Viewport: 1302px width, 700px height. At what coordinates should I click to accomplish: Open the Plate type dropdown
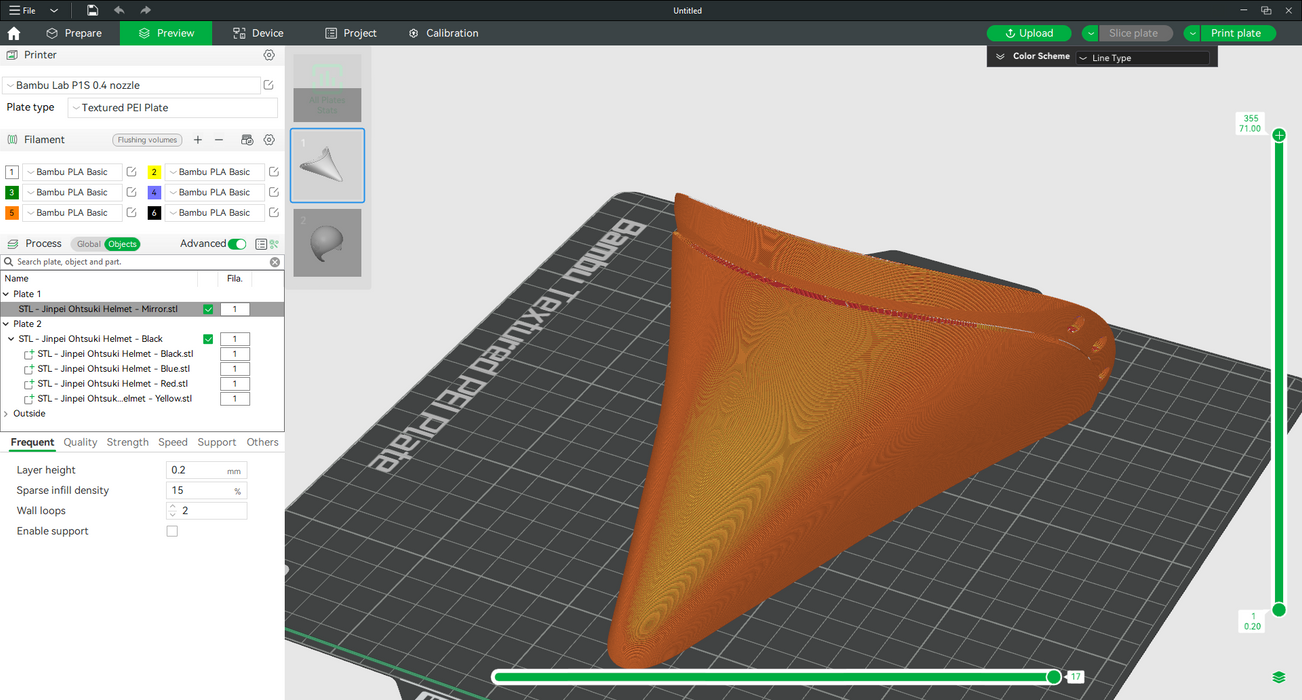[172, 108]
